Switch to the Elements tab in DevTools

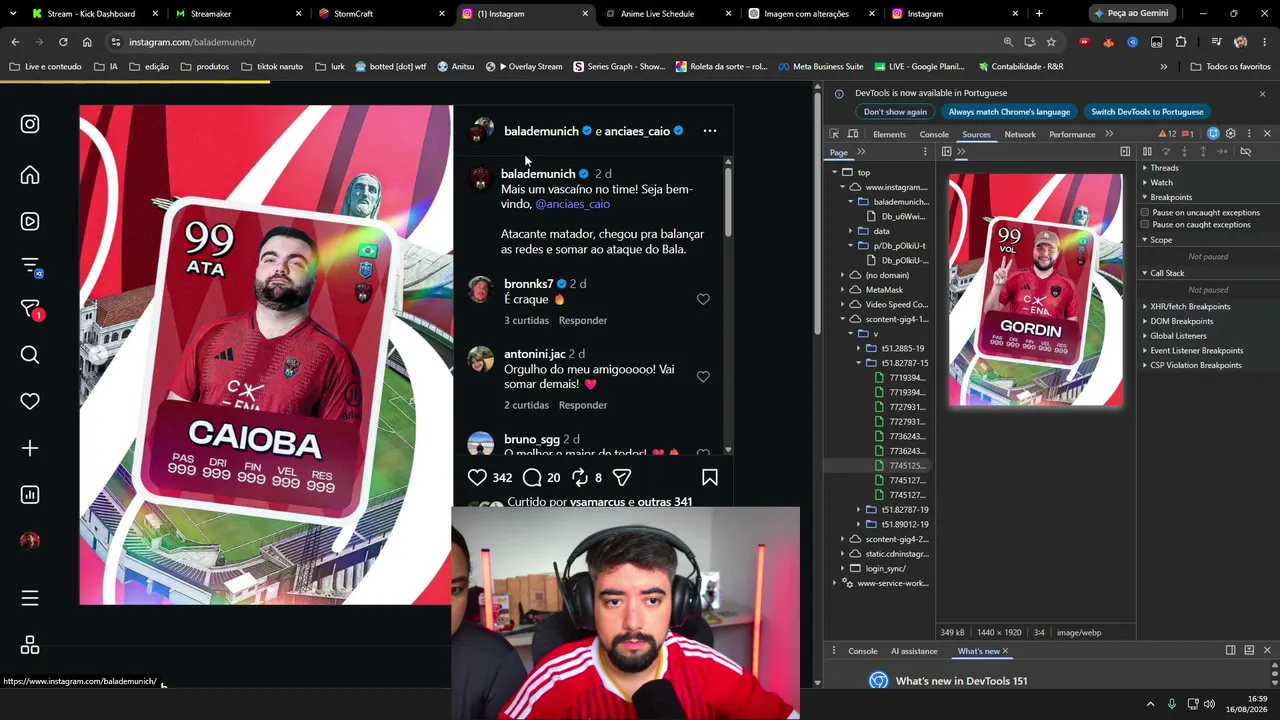click(889, 134)
